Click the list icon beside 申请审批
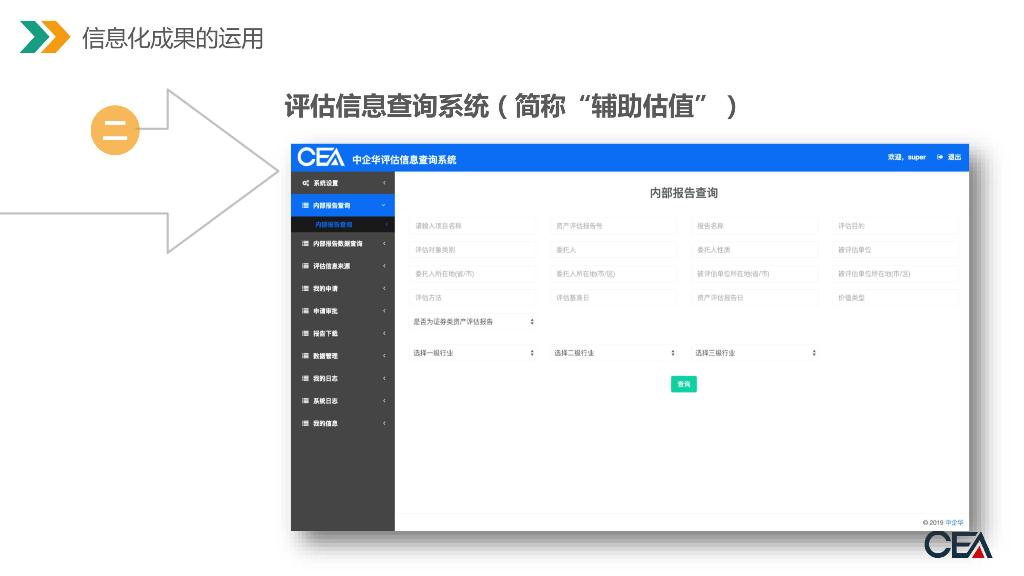This screenshot has width=1024, height=576. point(305,311)
